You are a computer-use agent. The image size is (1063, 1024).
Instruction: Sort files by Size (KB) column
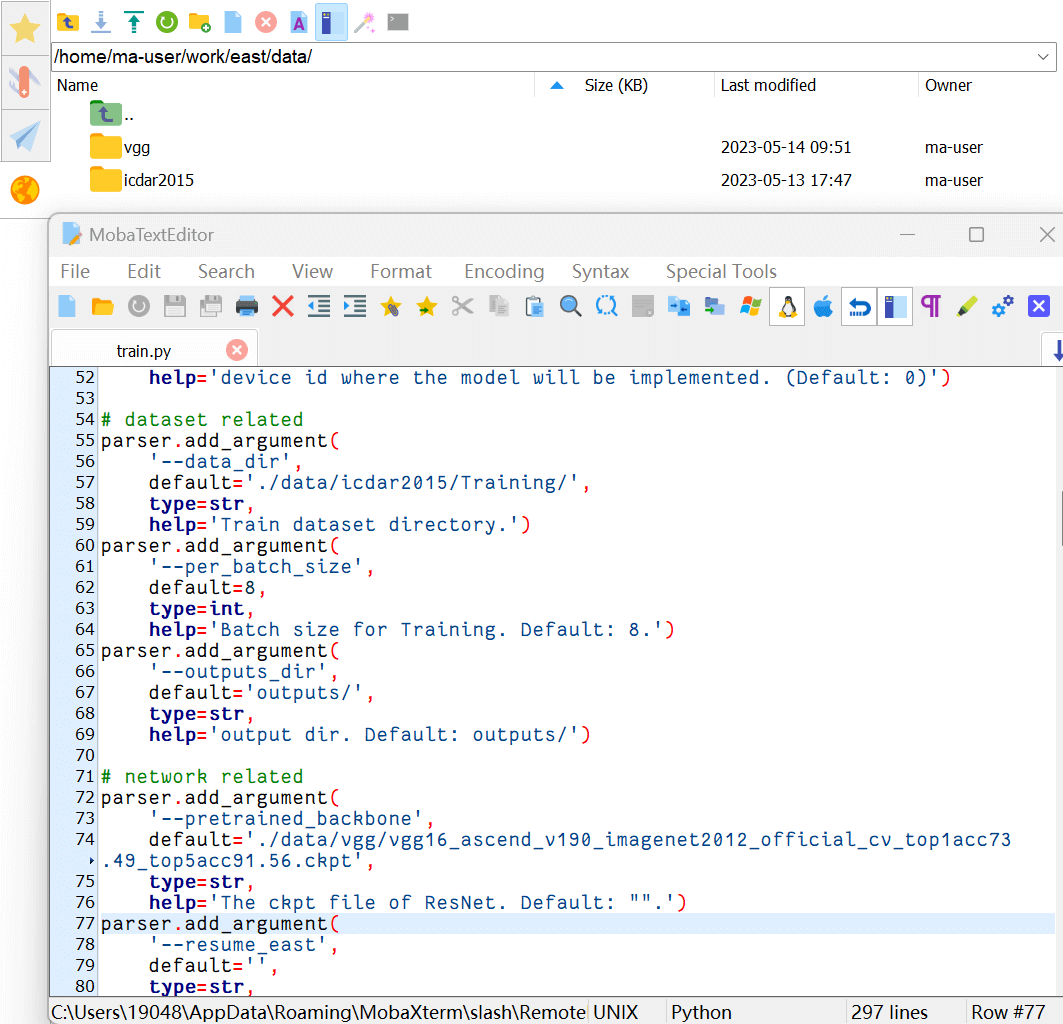point(616,85)
